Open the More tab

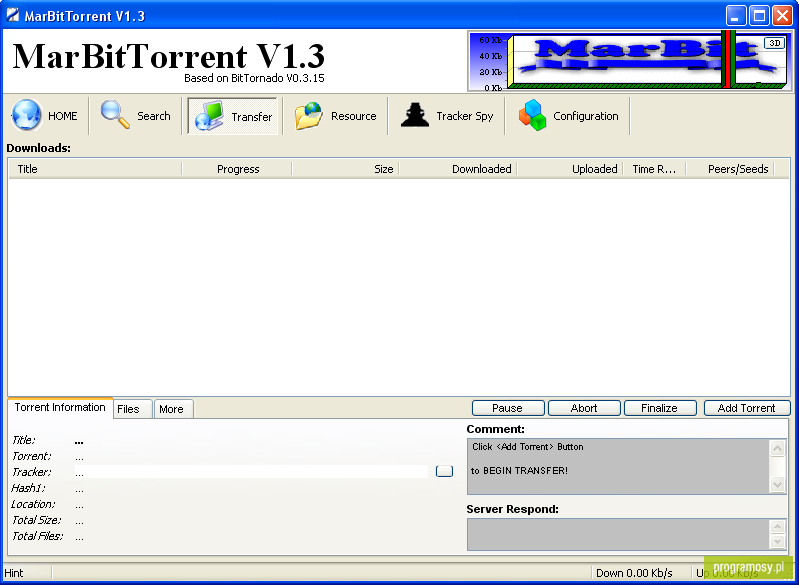(173, 409)
